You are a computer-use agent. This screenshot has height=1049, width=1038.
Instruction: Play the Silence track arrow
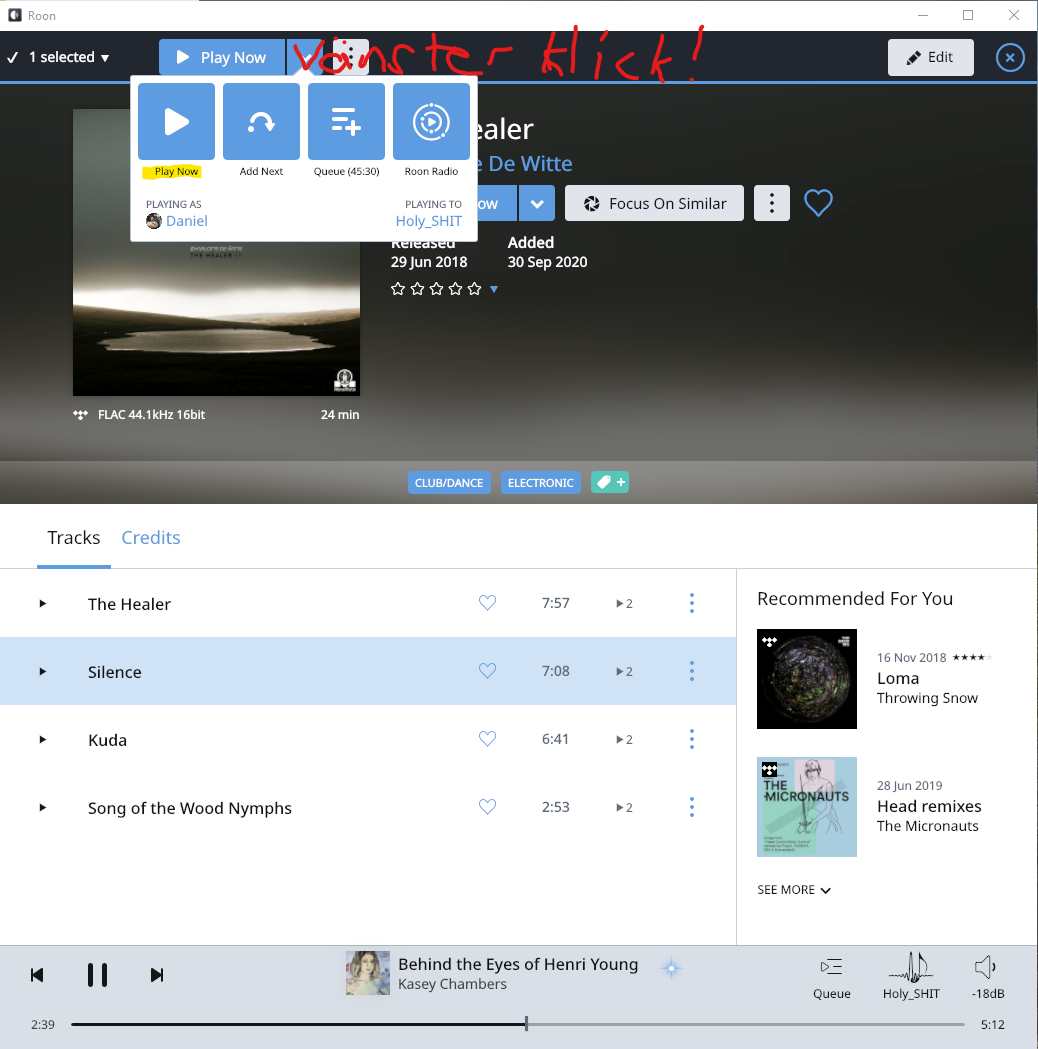point(43,672)
